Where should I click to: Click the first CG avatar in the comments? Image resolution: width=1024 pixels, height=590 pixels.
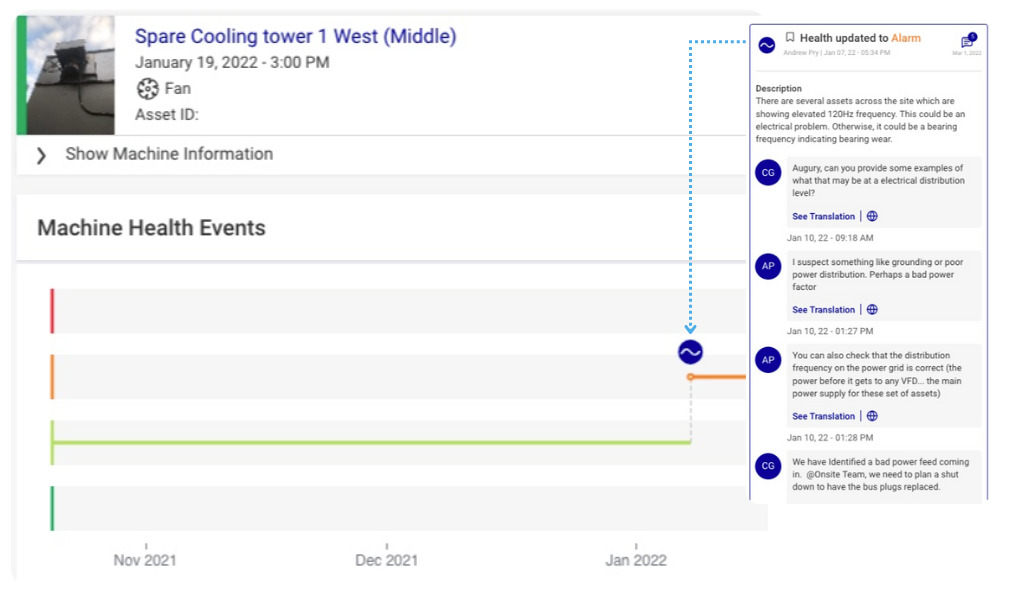click(x=768, y=172)
